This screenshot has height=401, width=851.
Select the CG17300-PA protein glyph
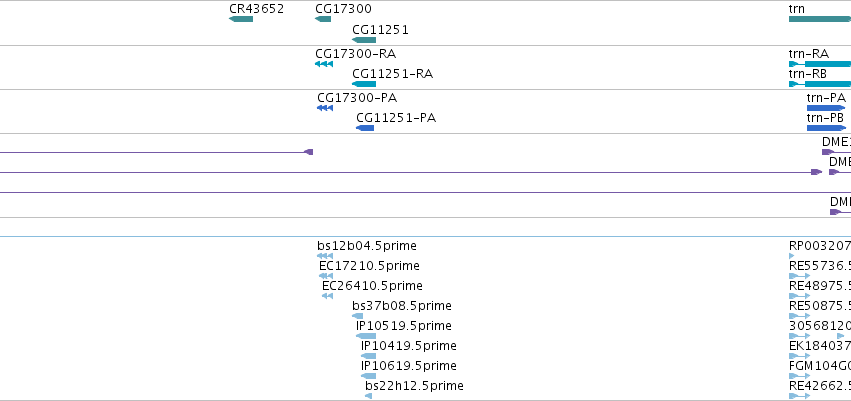tap(325, 108)
